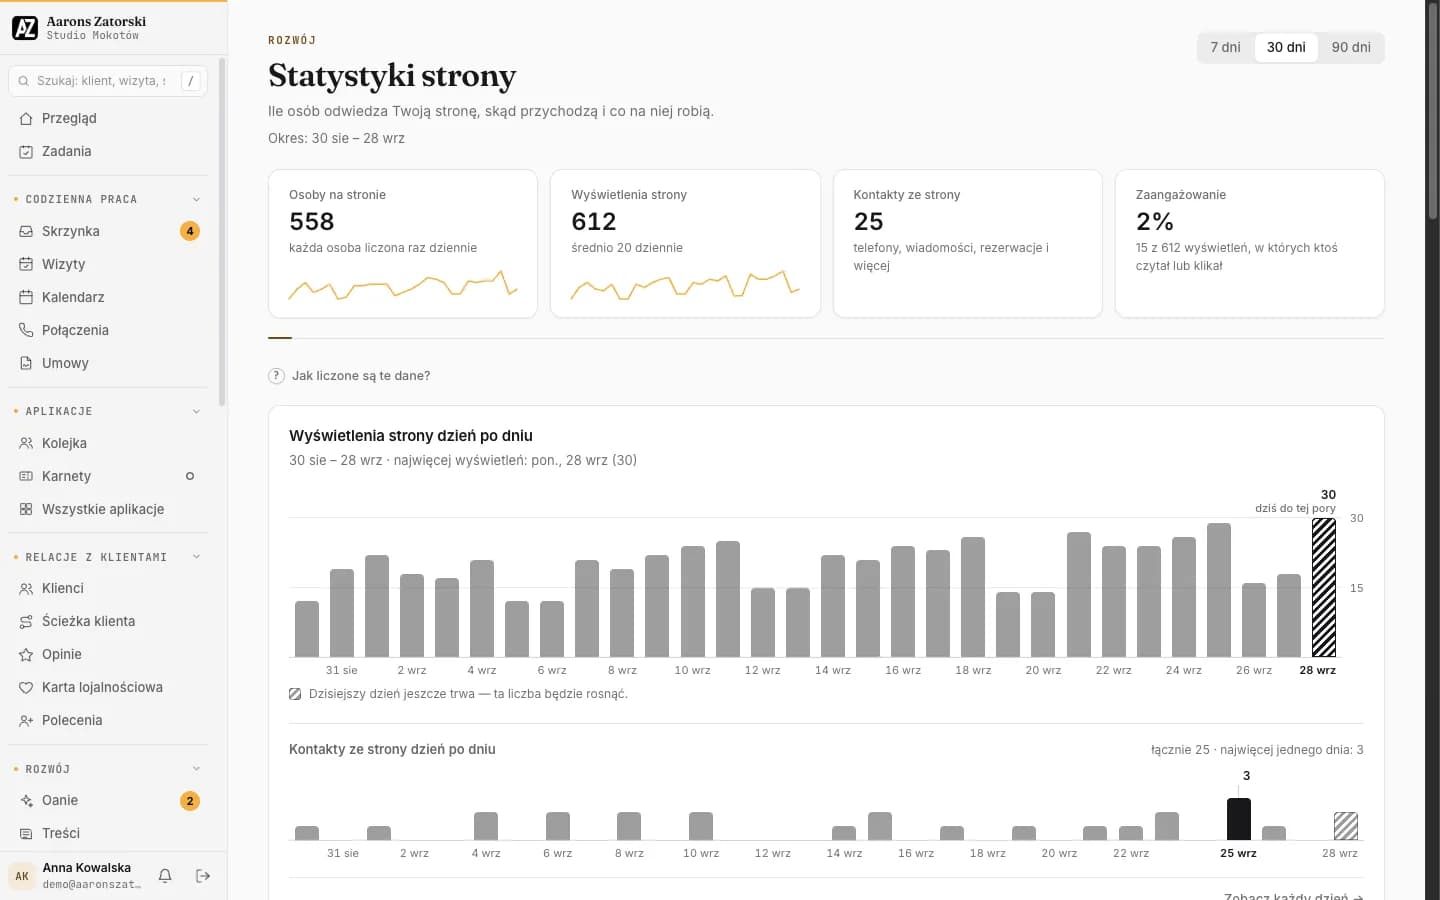Open Kalendarz via its calendar icon
Image resolution: width=1440 pixels, height=900 pixels.
pyautogui.click(x=26, y=297)
